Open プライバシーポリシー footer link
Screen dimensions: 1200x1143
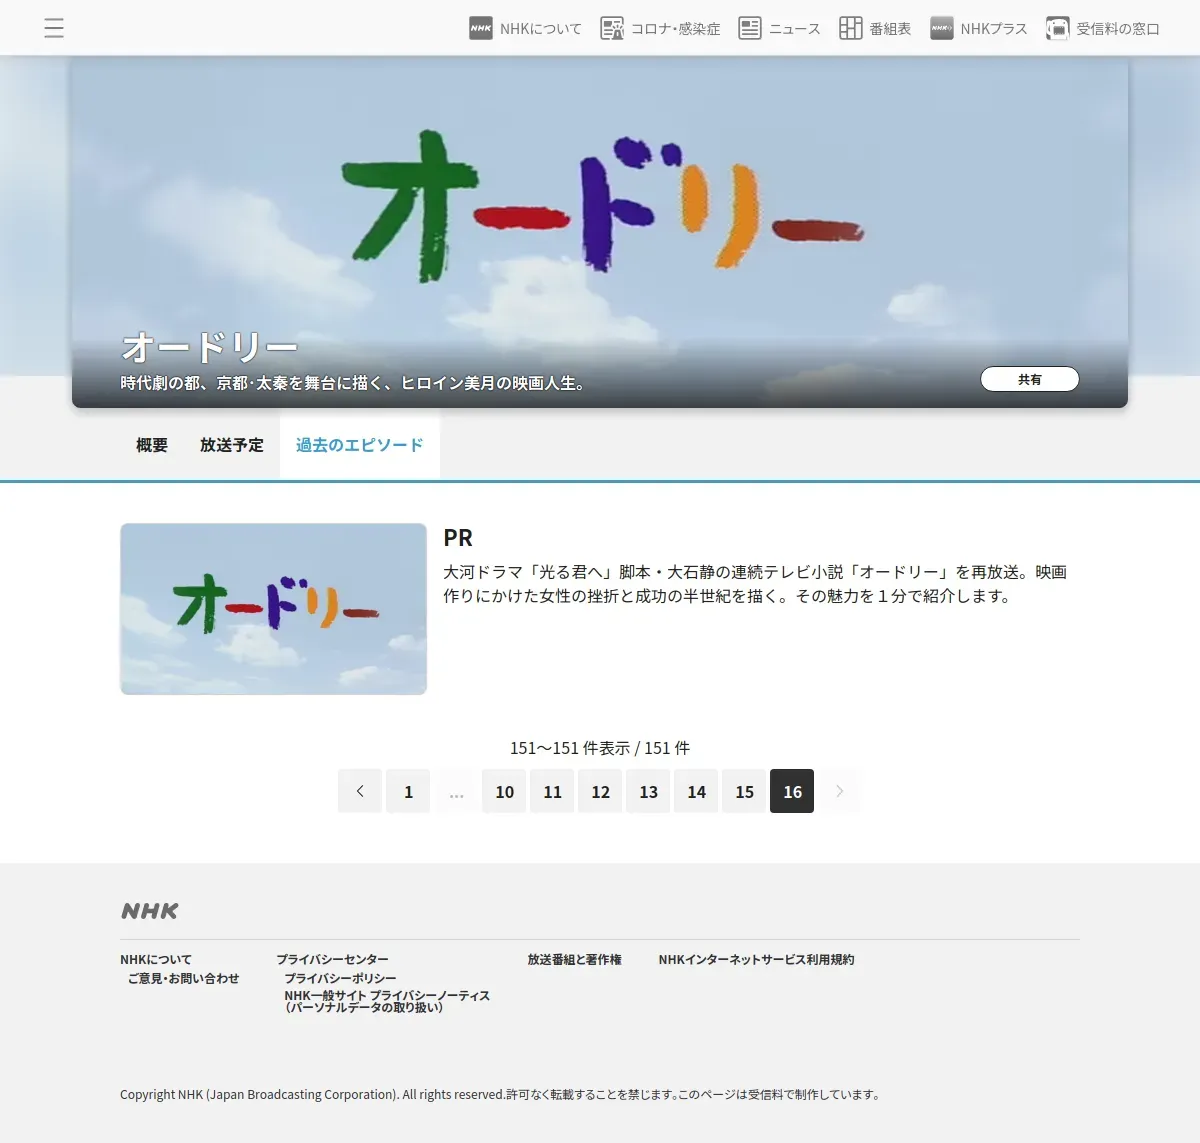tap(340, 978)
